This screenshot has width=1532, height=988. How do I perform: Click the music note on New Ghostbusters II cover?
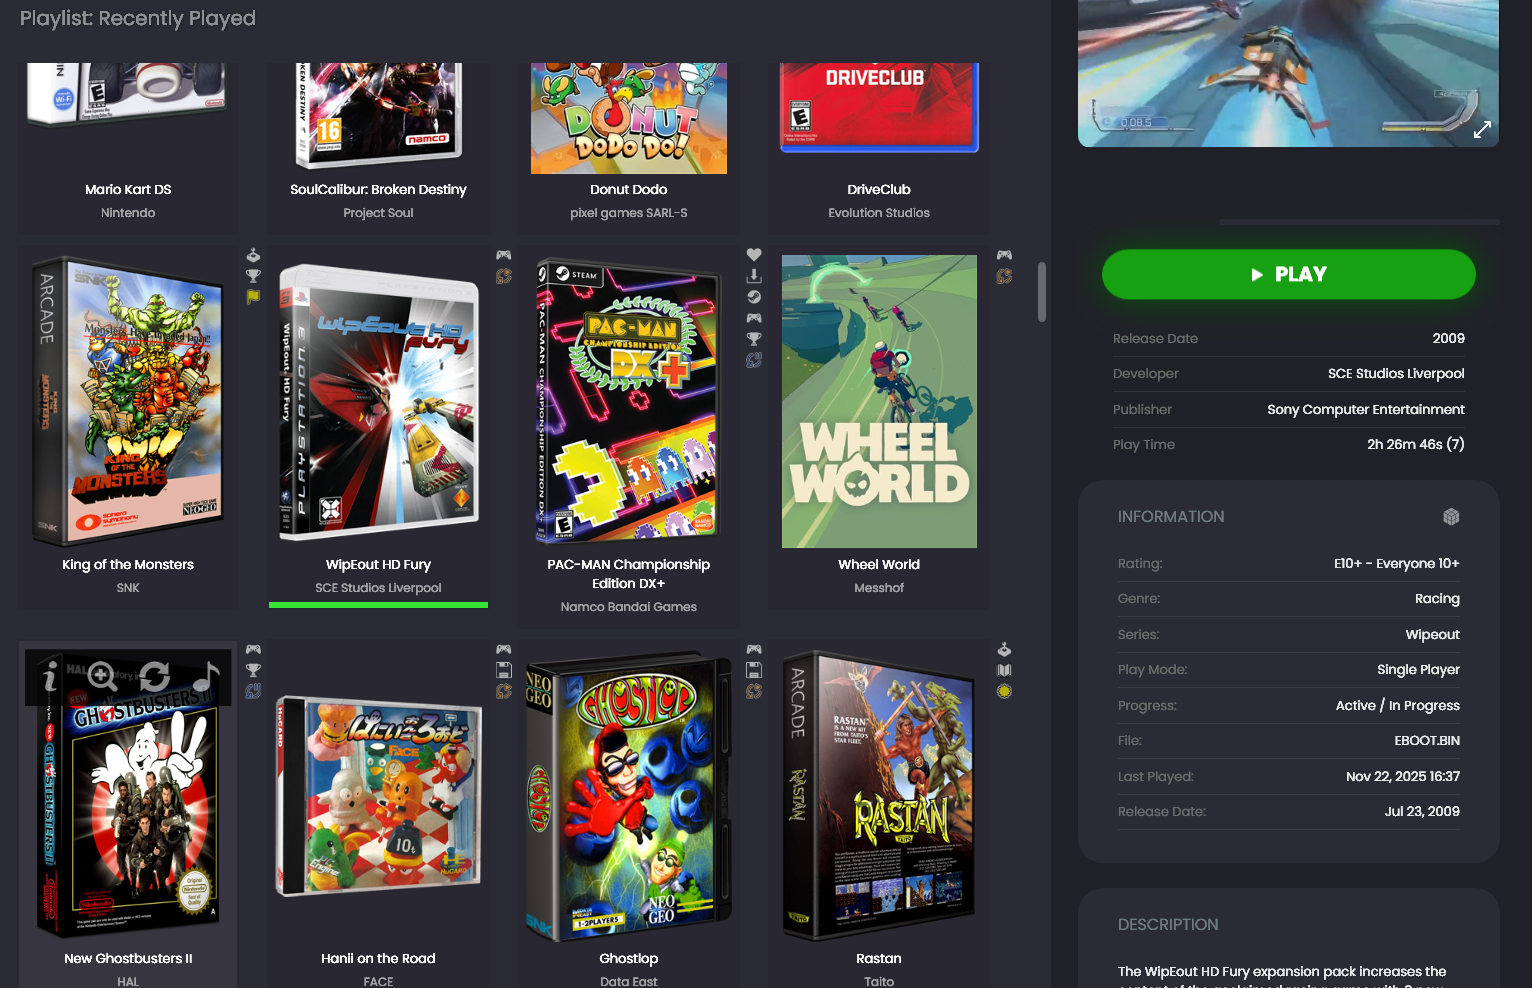[206, 676]
